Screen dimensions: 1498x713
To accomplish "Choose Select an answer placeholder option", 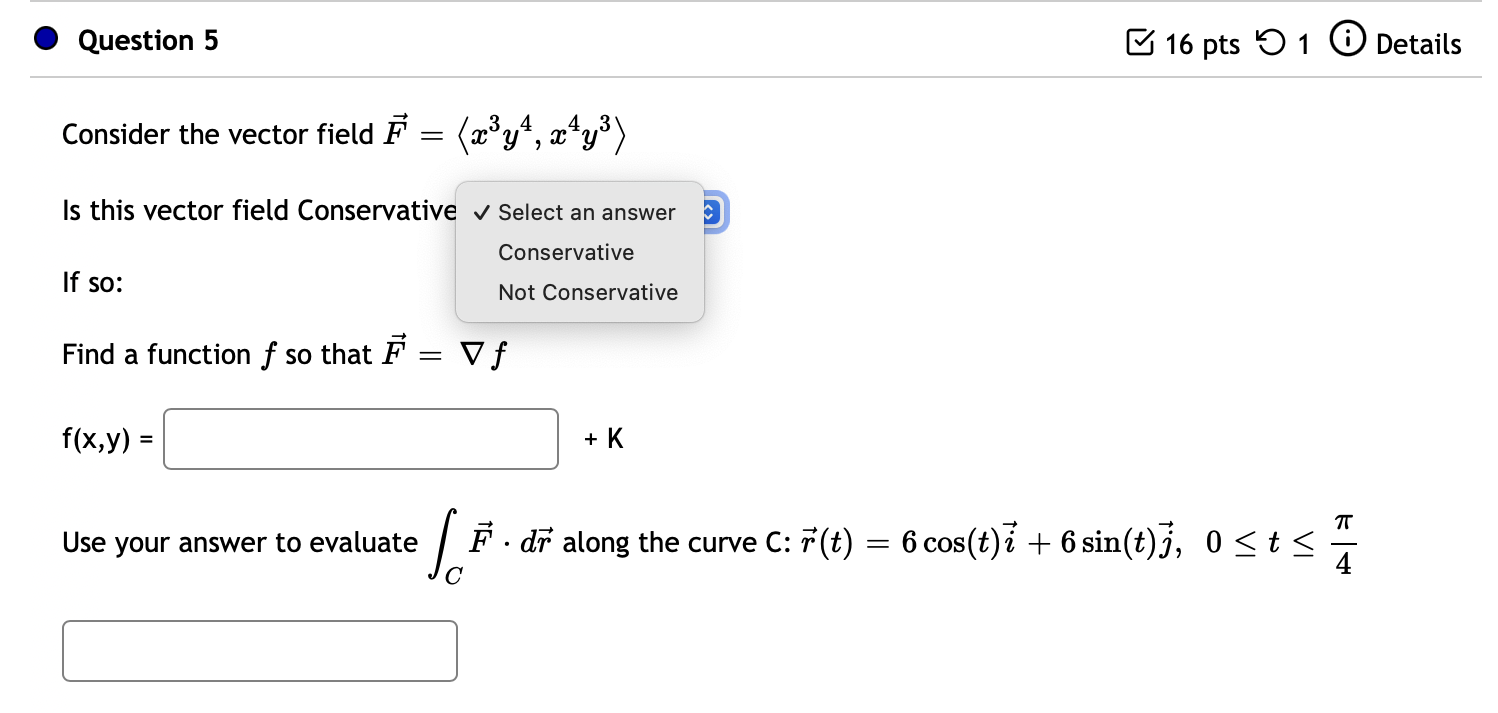I will 585,212.
